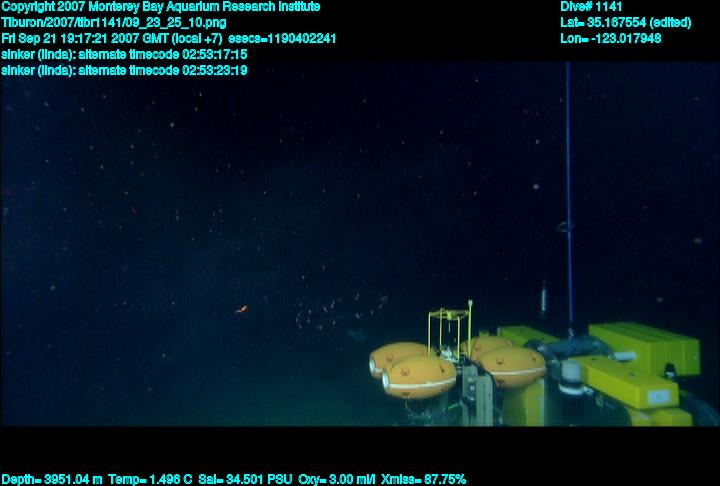Click the Monterey Bay Aquarium copyright line
720x486 pixels.
click(161, 7)
